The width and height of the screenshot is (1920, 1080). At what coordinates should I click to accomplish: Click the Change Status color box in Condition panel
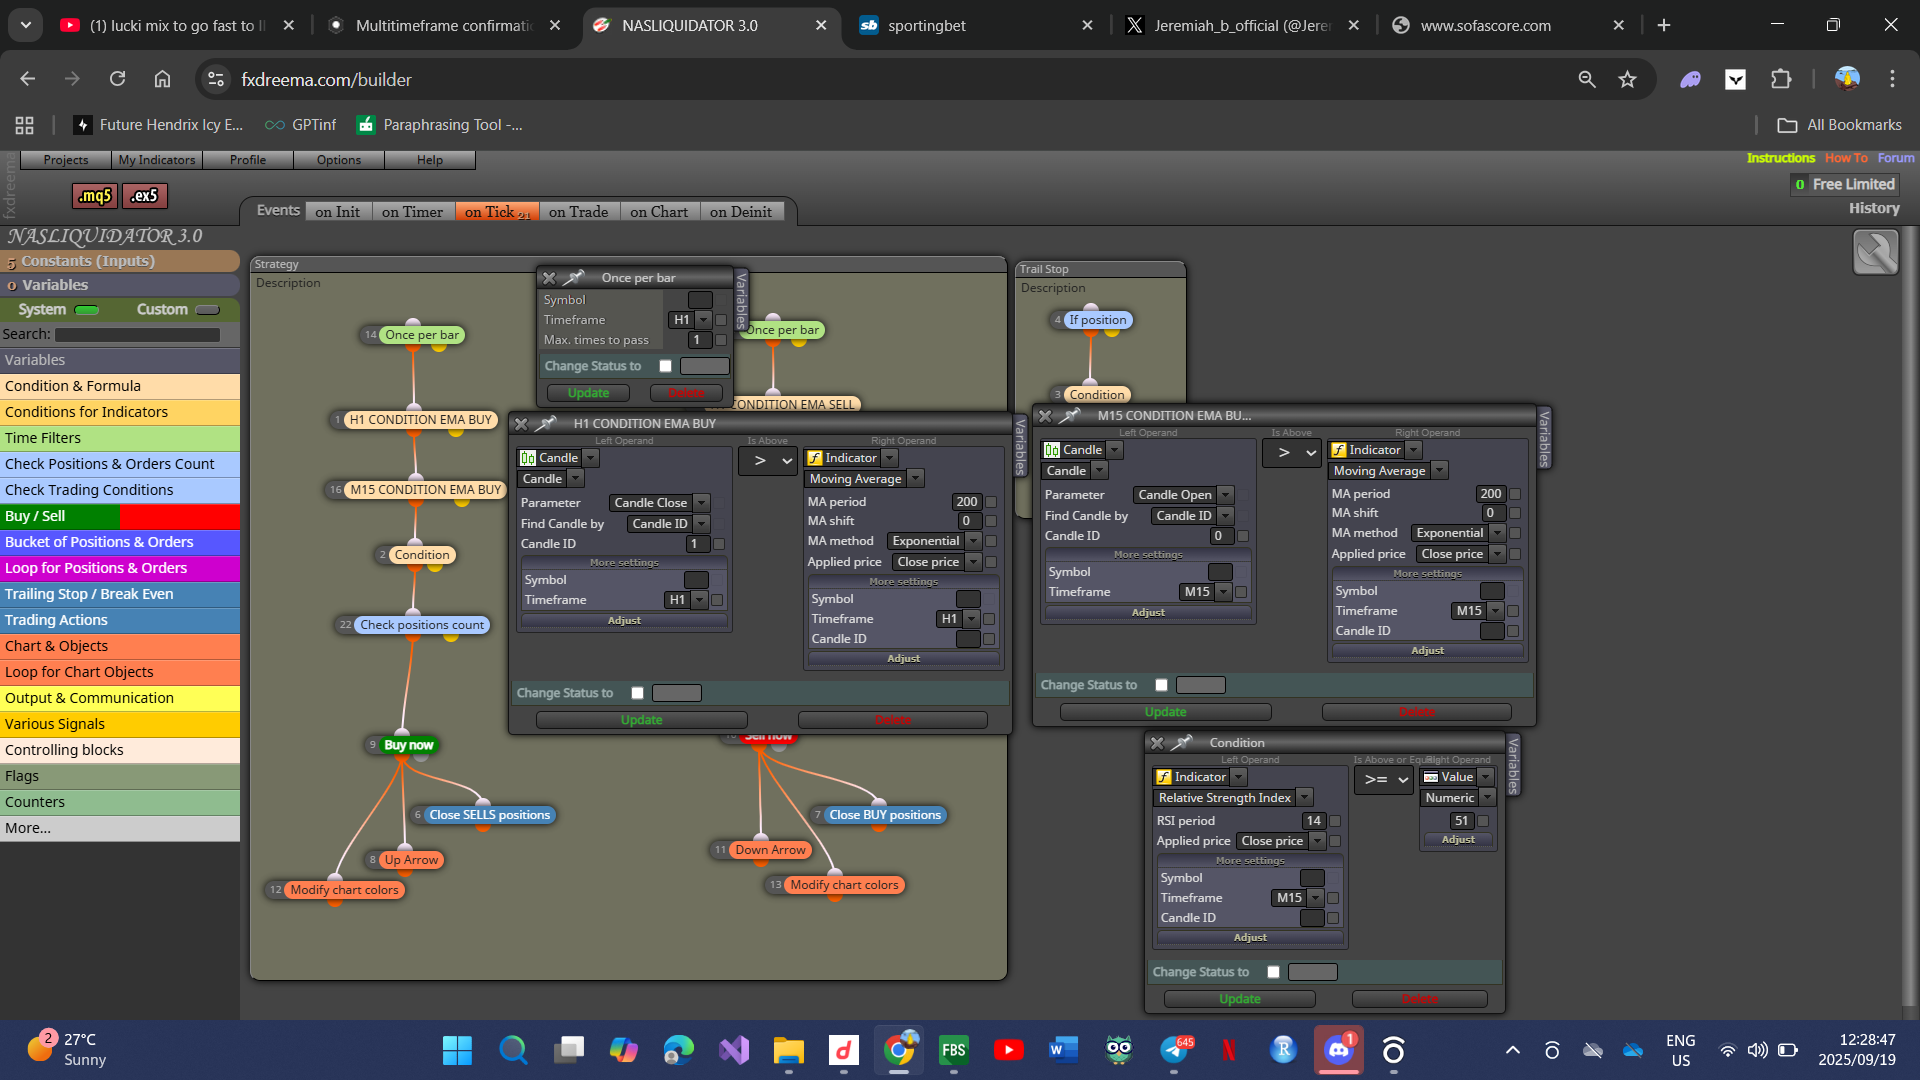(1312, 972)
